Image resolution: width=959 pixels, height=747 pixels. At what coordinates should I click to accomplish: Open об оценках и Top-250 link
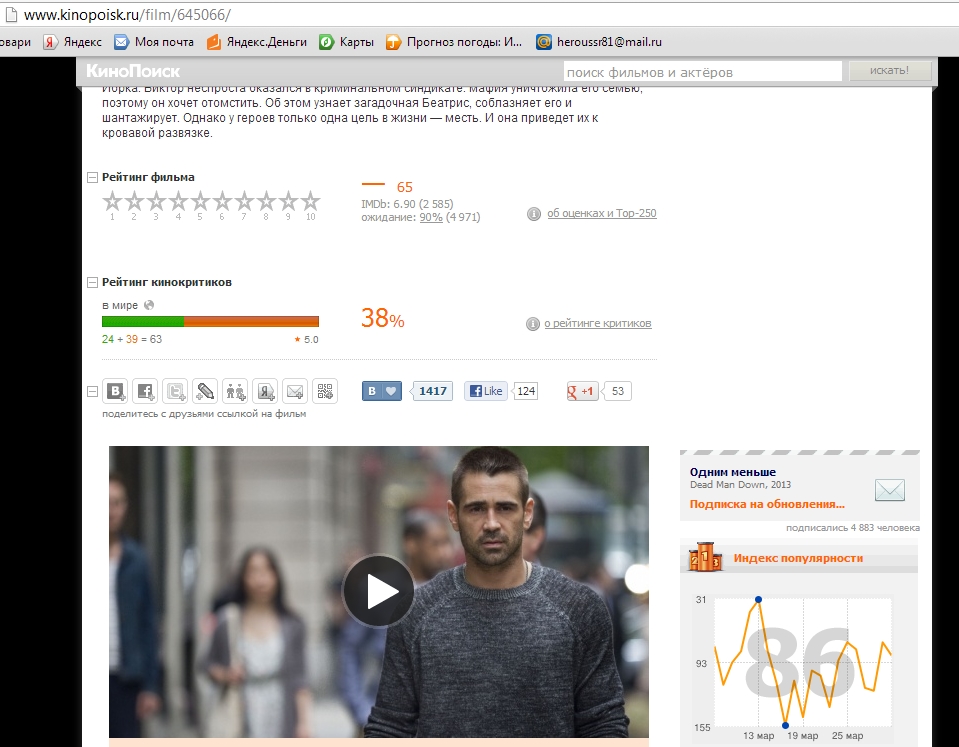(601, 213)
